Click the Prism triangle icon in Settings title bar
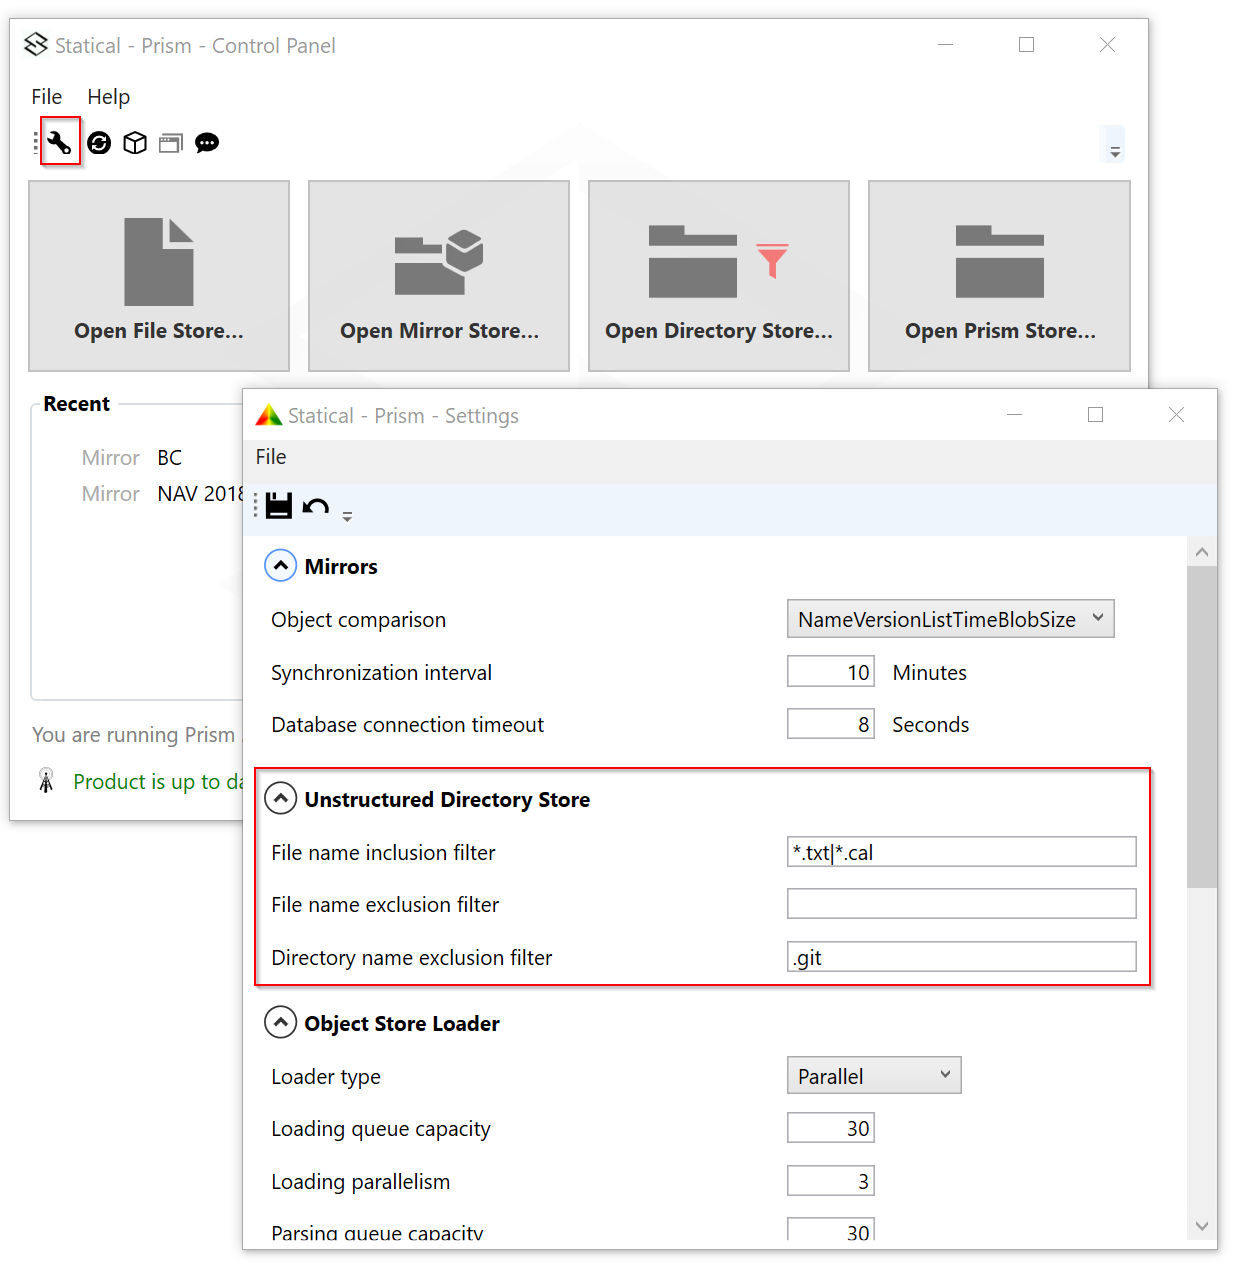Viewport: 1237px width, 1266px height. [269, 415]
